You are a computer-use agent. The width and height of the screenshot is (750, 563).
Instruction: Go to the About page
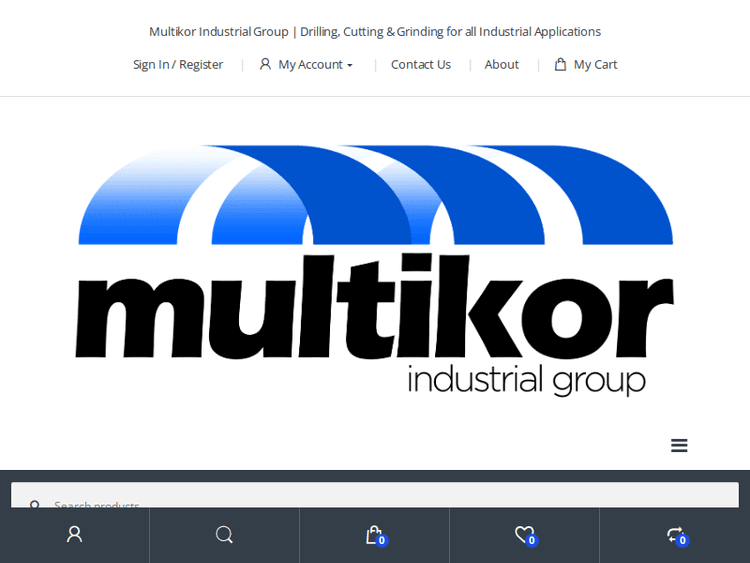pos(501,65)
